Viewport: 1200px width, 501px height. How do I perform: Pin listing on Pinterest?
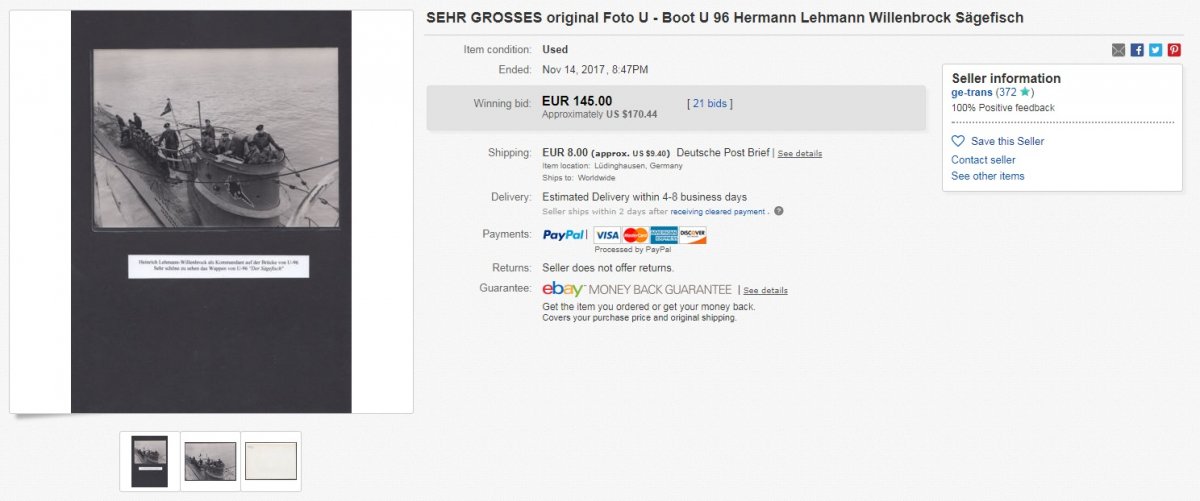[x=1174, y=50]
